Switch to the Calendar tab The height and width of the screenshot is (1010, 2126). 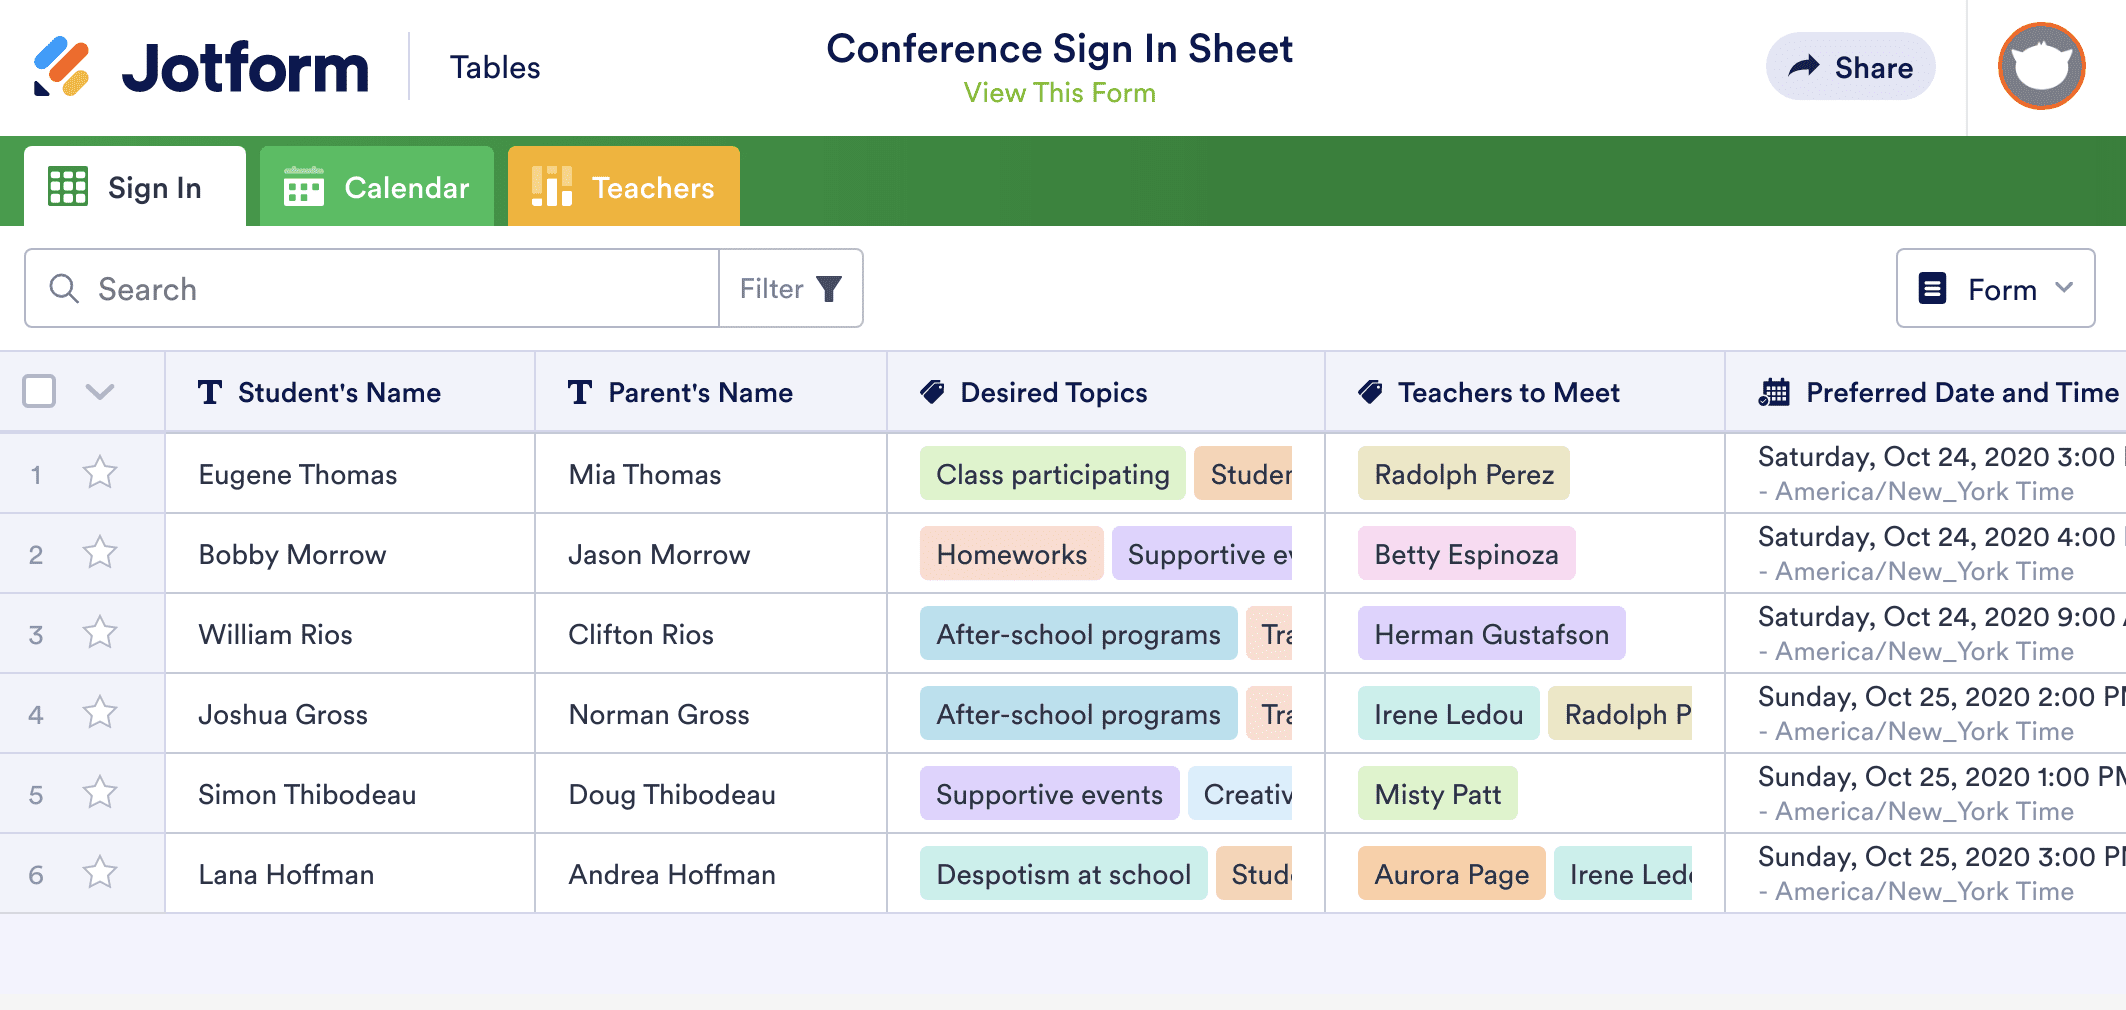click(x=377, y=187)
